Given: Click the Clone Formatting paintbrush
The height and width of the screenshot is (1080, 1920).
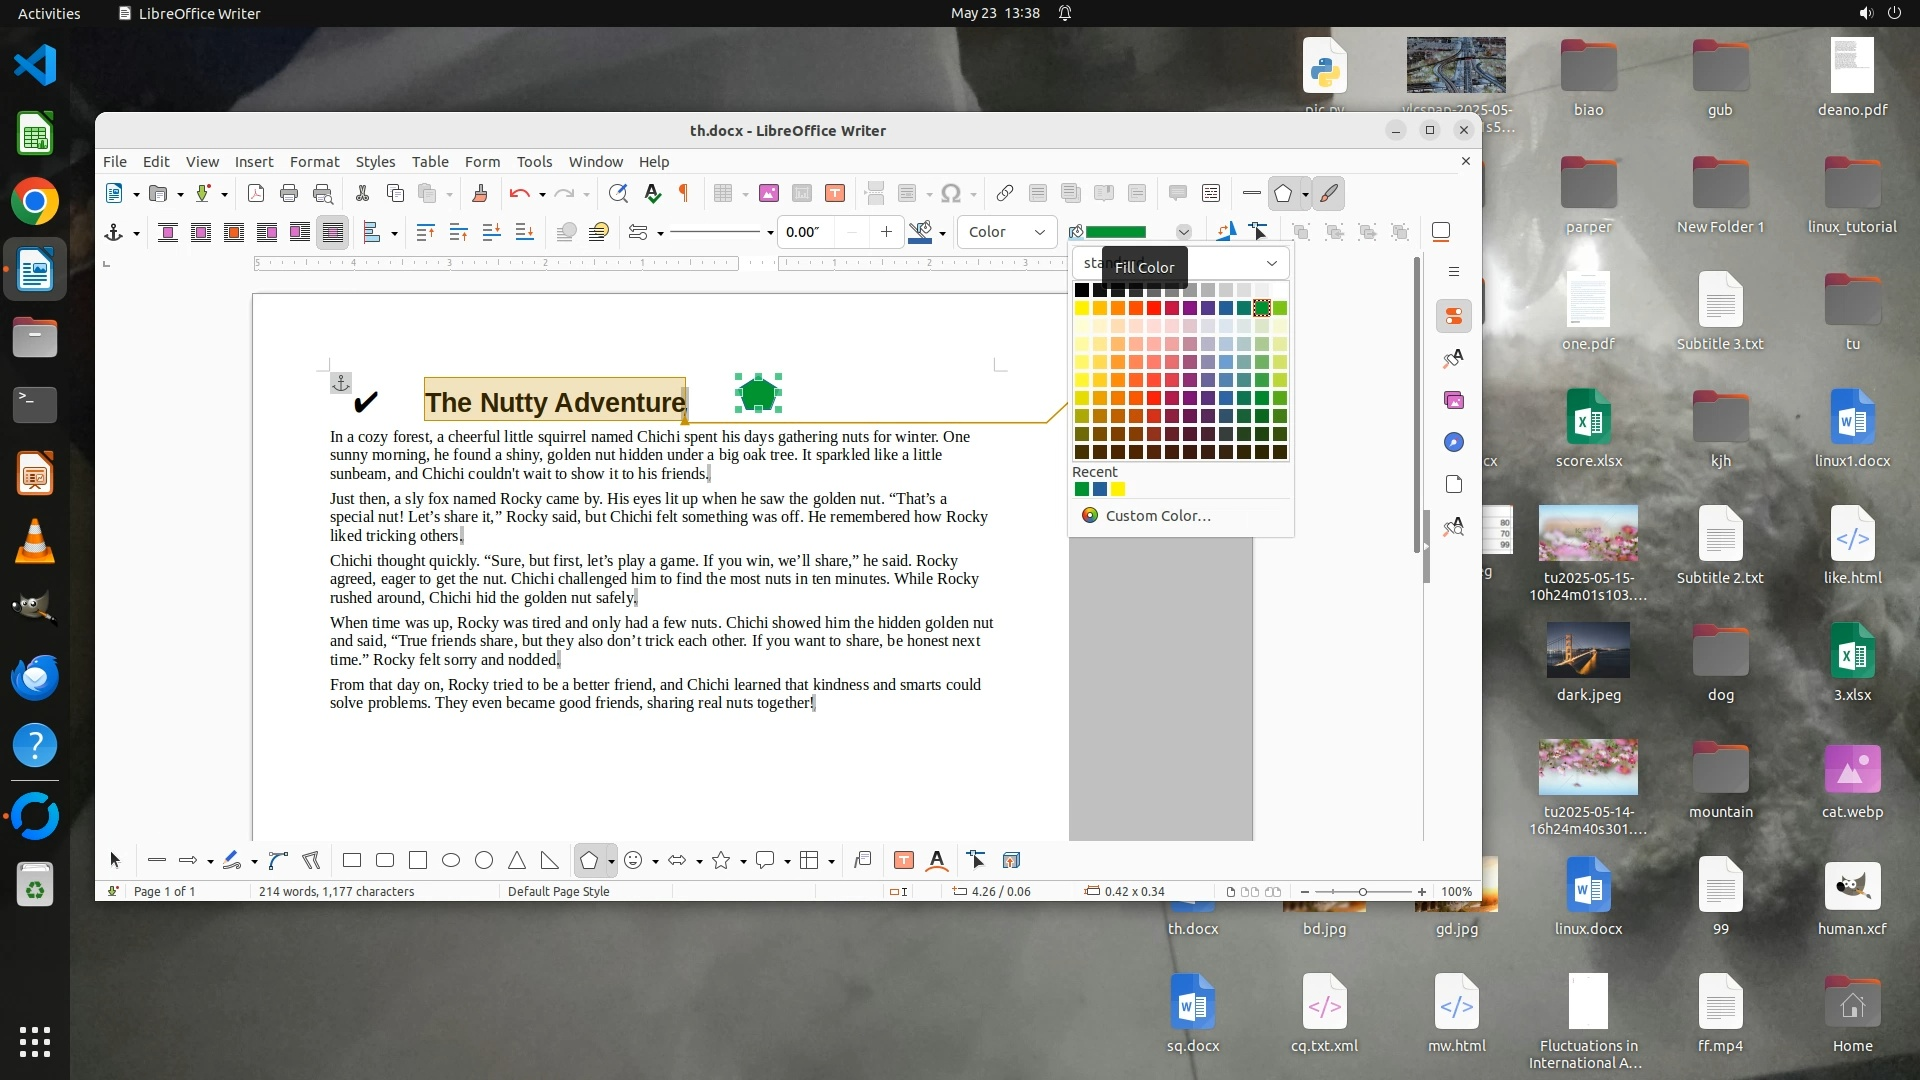Looking at the screenshot, I should 480,193.
